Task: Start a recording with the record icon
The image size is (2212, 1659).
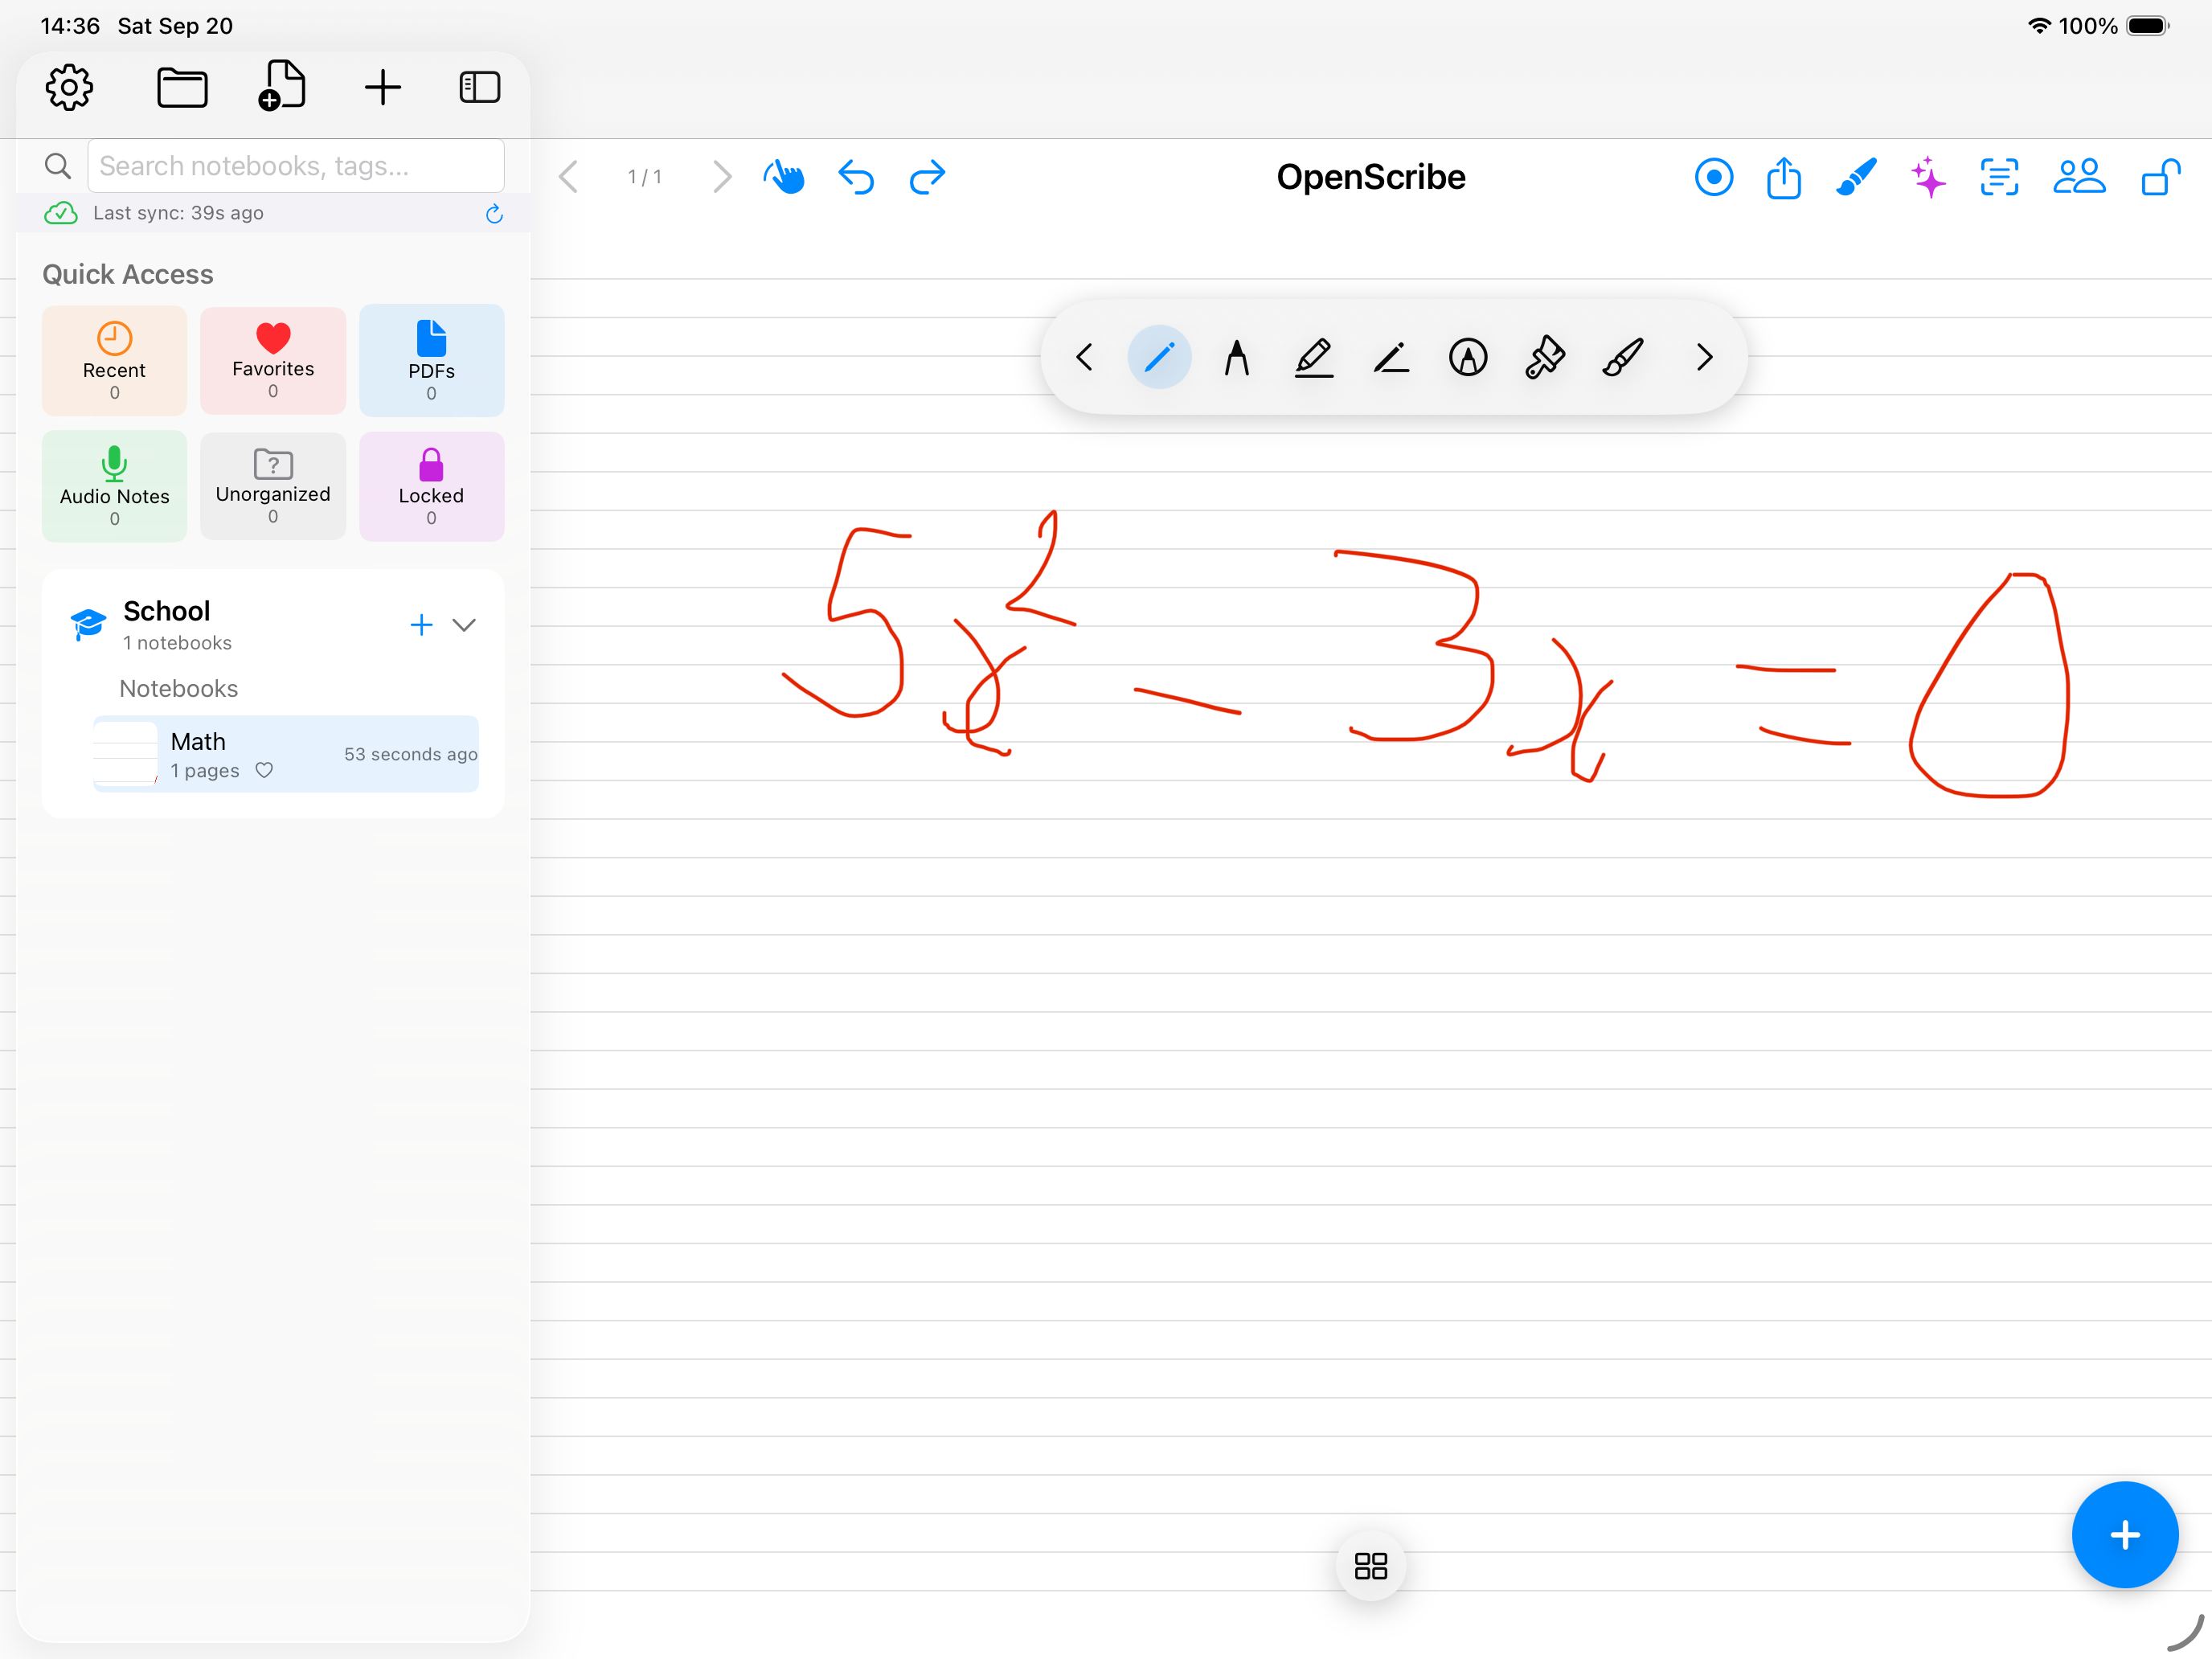Action: coord(1713,177)
